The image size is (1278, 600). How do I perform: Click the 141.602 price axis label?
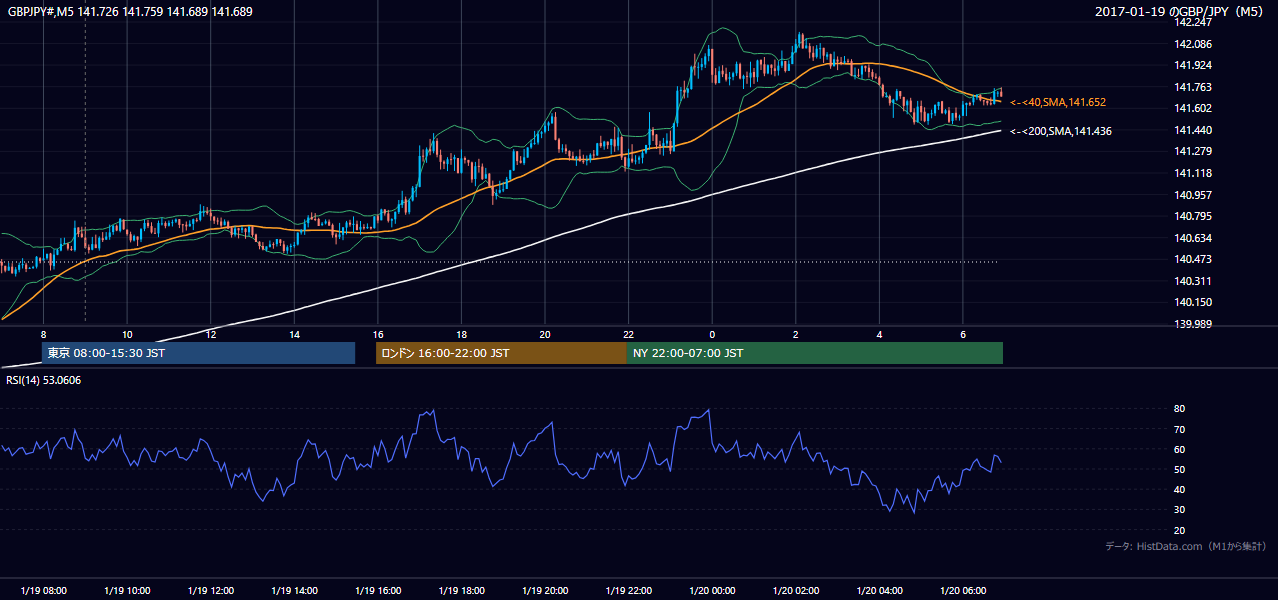tap(1195, 109)
